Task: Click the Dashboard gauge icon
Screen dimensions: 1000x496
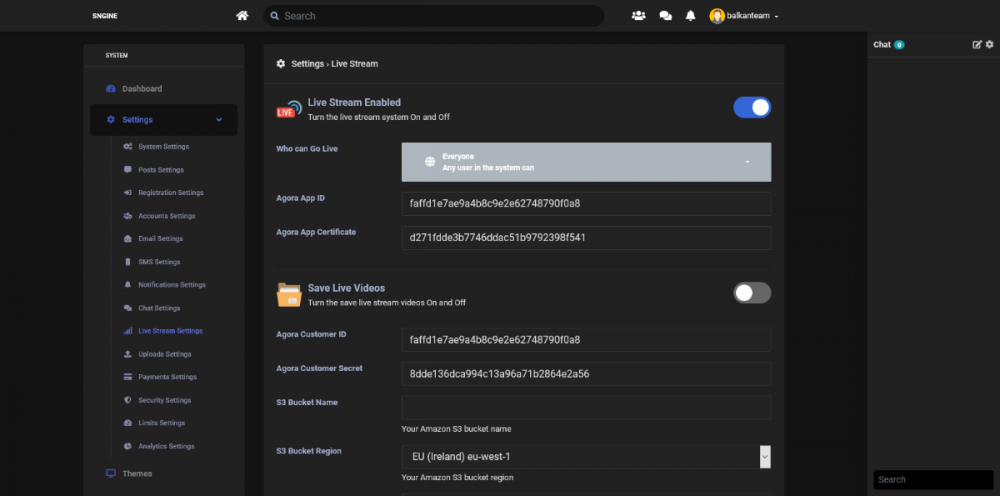Action: coord(111,89)
